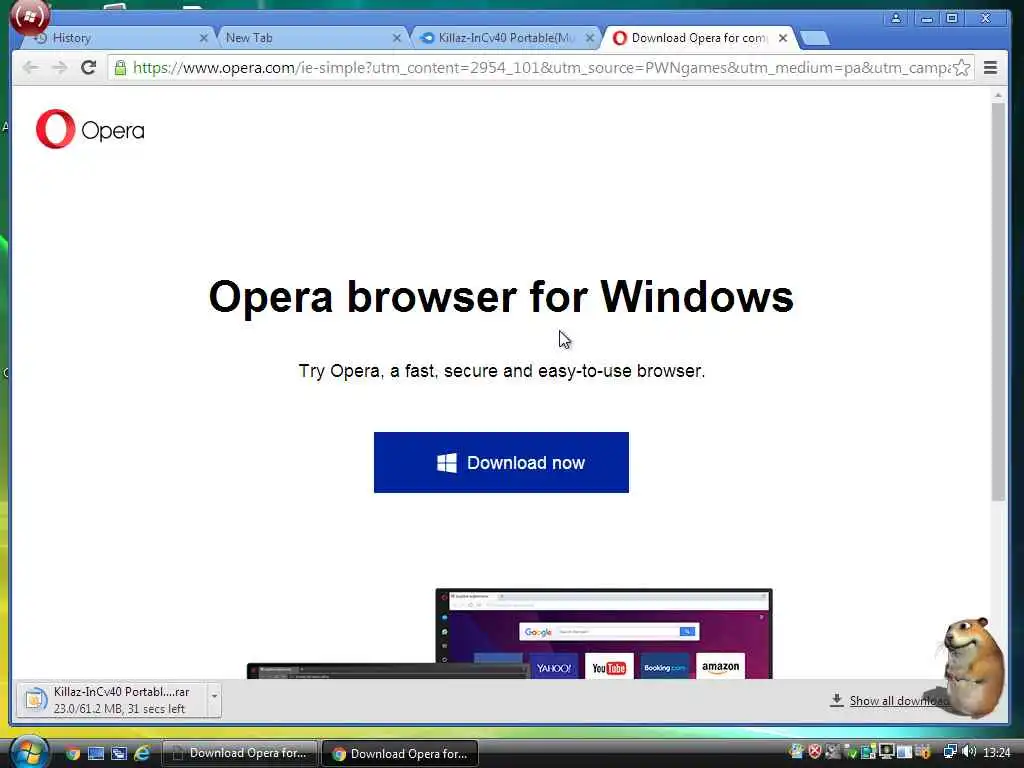Click the Windows logo inside Download now button

(x=447, y=462)
